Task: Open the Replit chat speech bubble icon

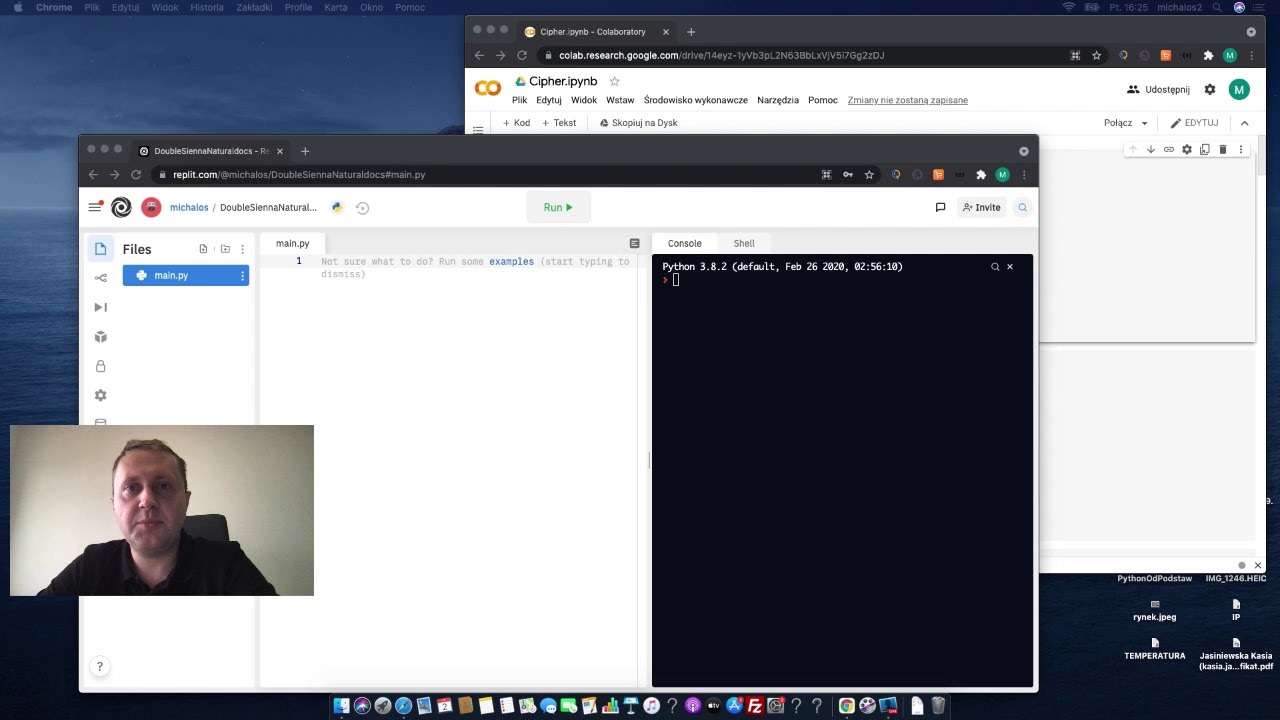Action: [x=940, y=207]
